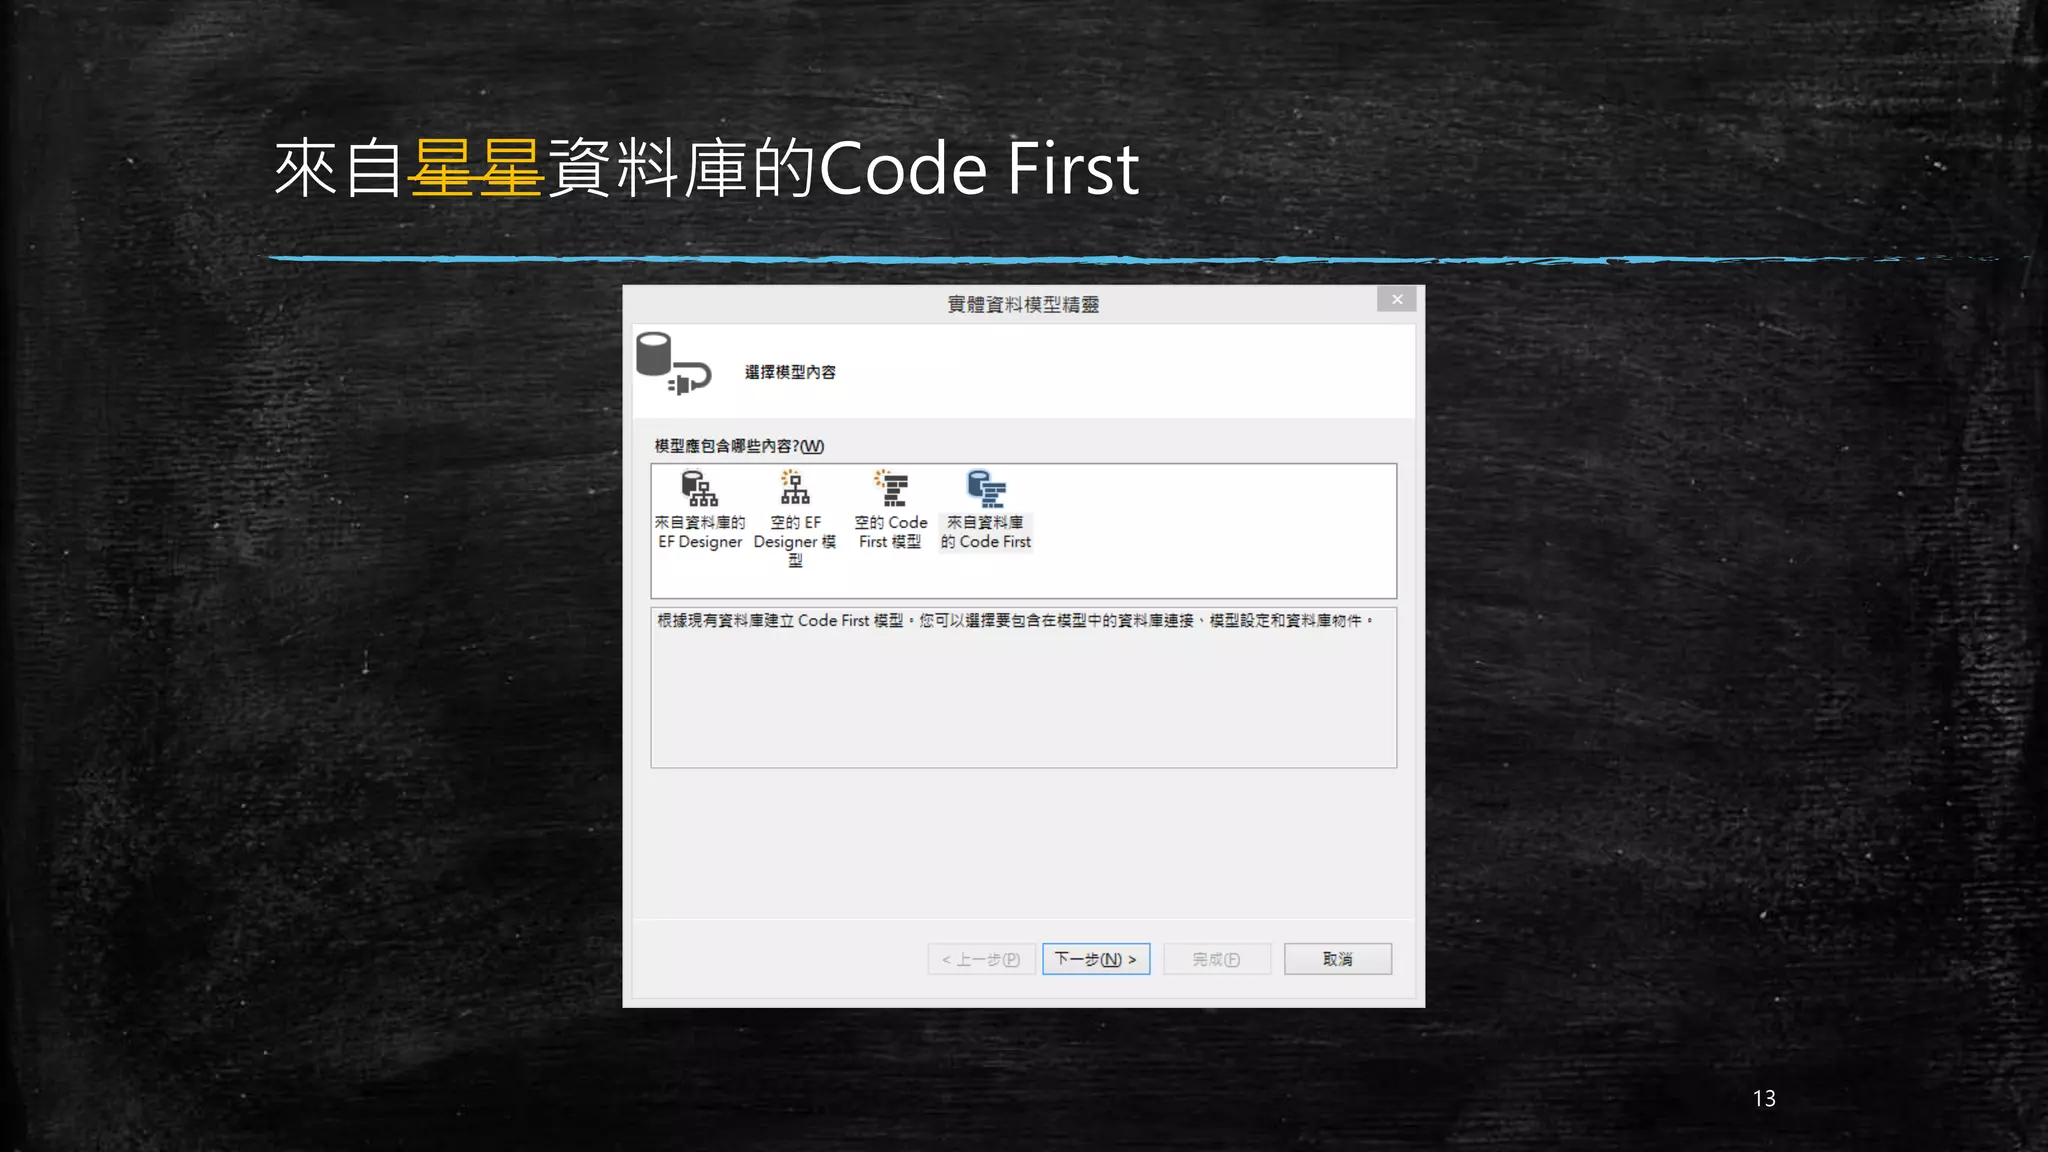This screenshot has width=2048, height=1152.
Task: Click the 選擇模型內容 heading
Action: point(790,372)
